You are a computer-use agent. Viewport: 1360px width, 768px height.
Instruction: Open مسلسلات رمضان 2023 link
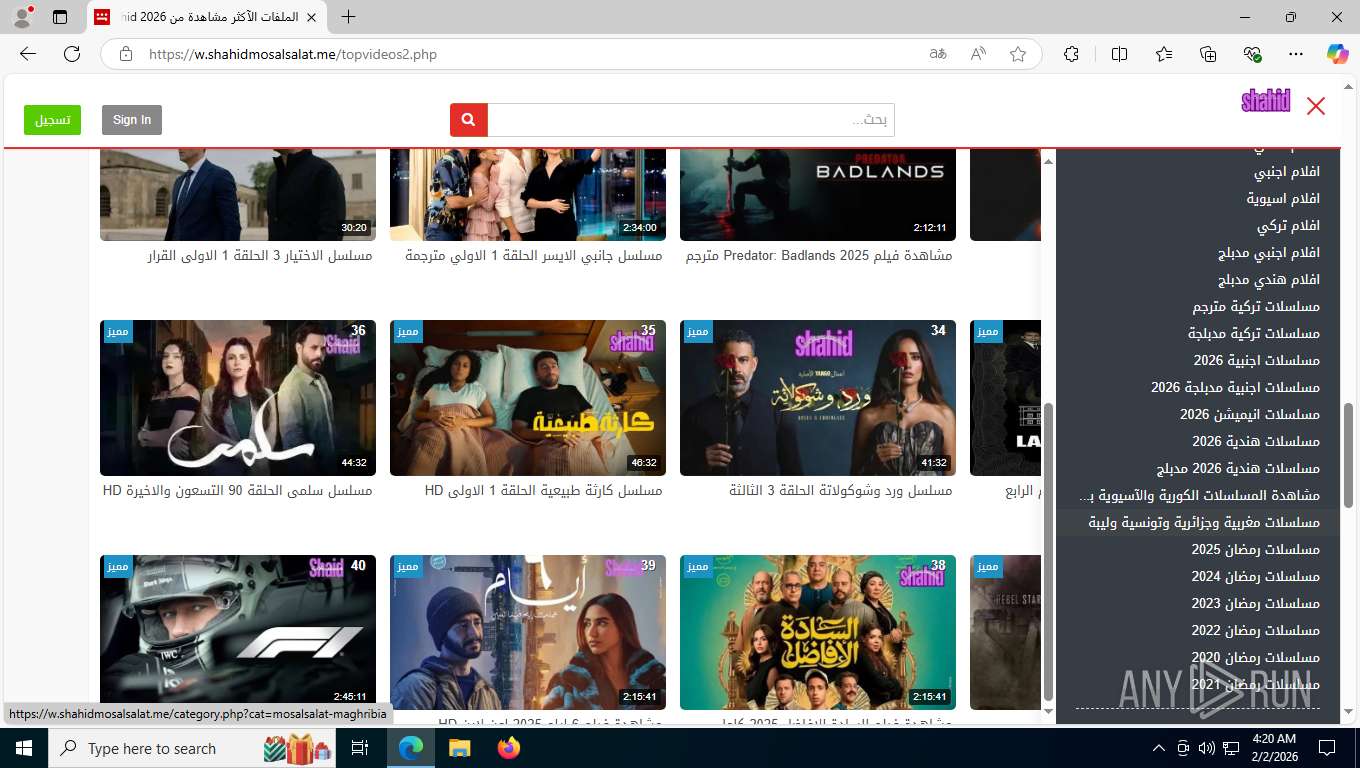(x=1255, y=604)
